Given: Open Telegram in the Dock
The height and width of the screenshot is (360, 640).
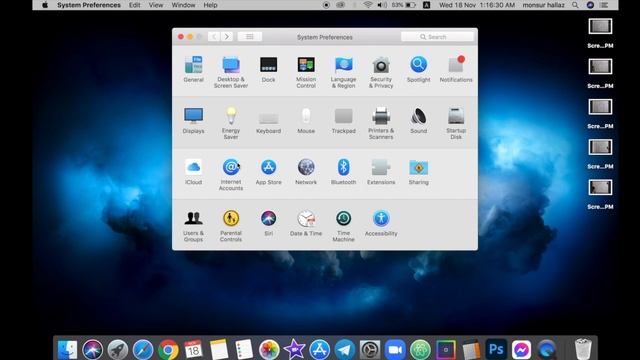Looking at the screenshot, I should 345,349.
